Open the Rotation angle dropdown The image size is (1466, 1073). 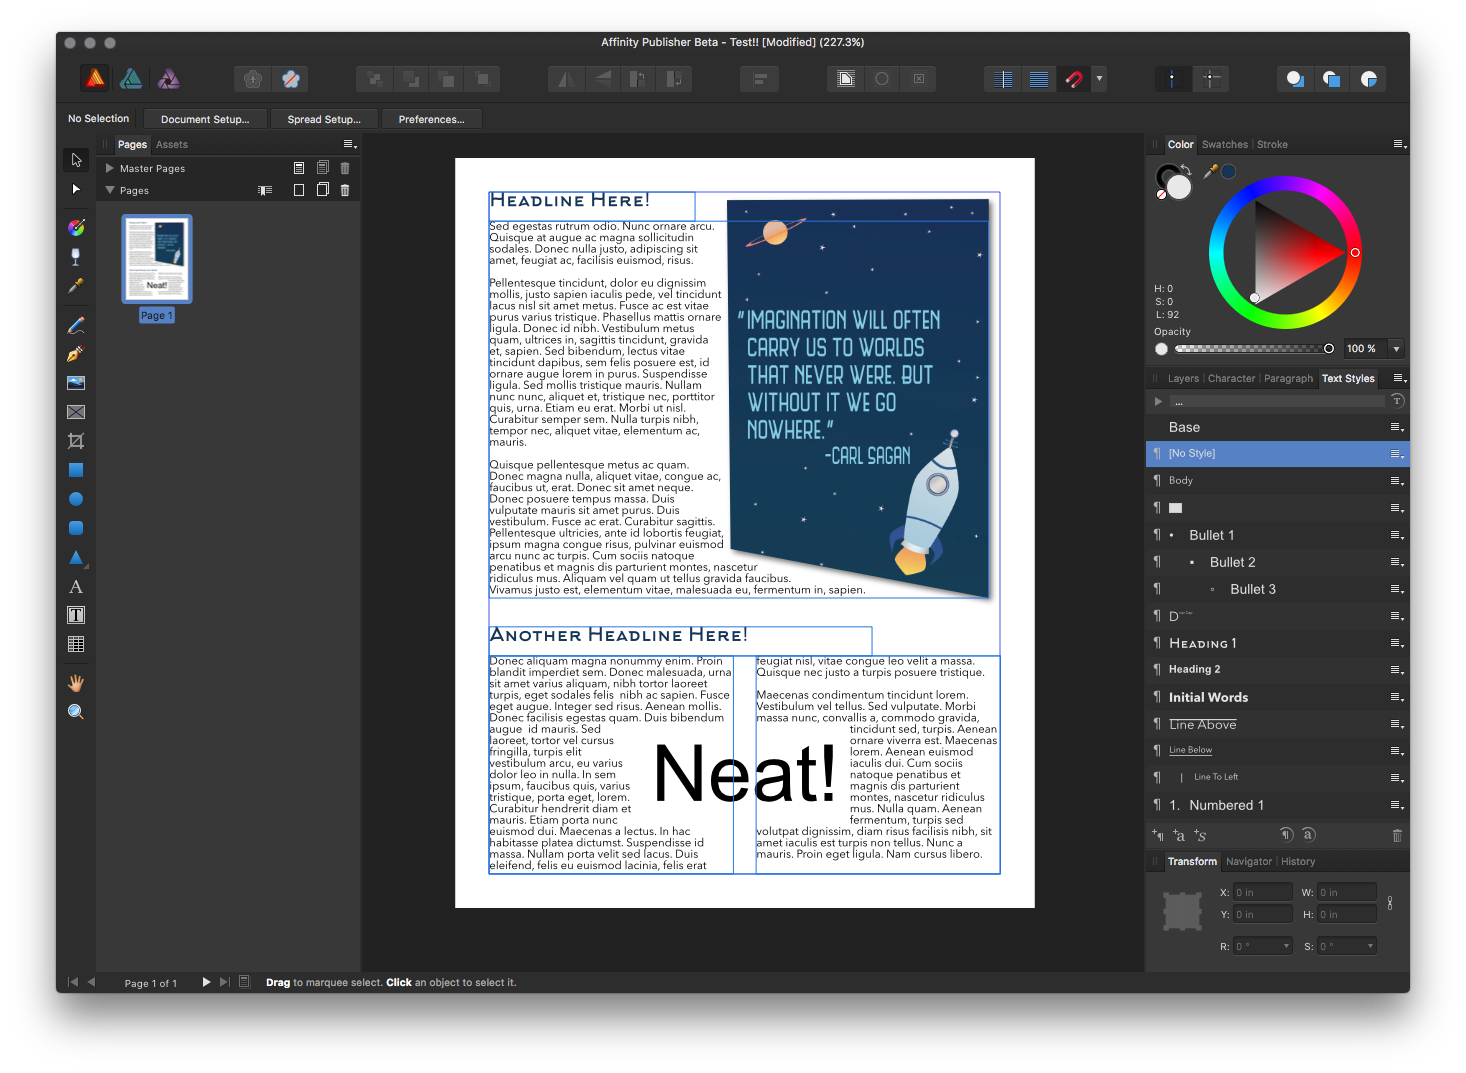[x=1286, y=946]
